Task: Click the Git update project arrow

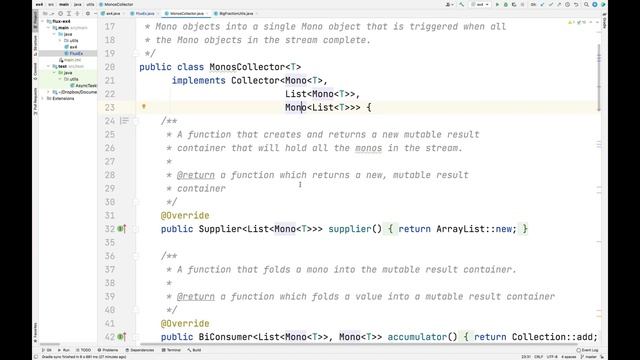Action: click(542, 4)
